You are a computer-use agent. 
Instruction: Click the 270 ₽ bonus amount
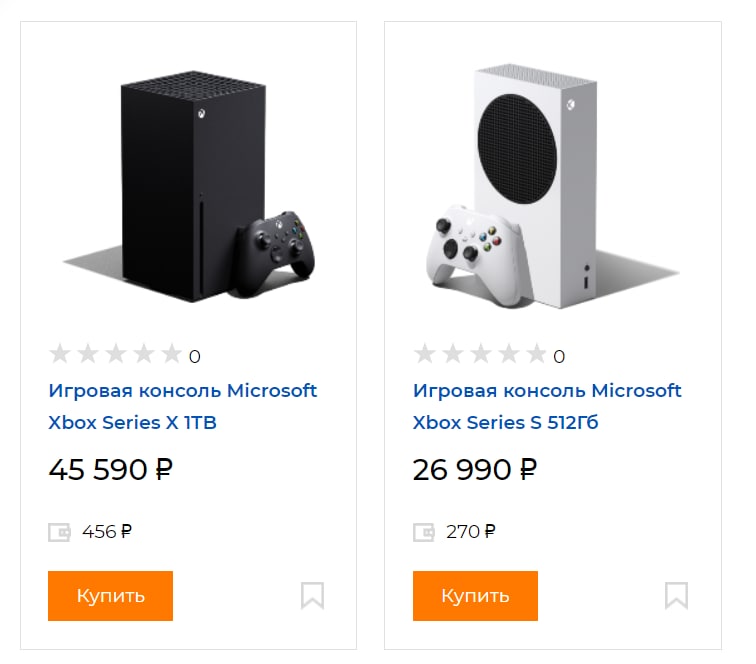pos(471,532)
